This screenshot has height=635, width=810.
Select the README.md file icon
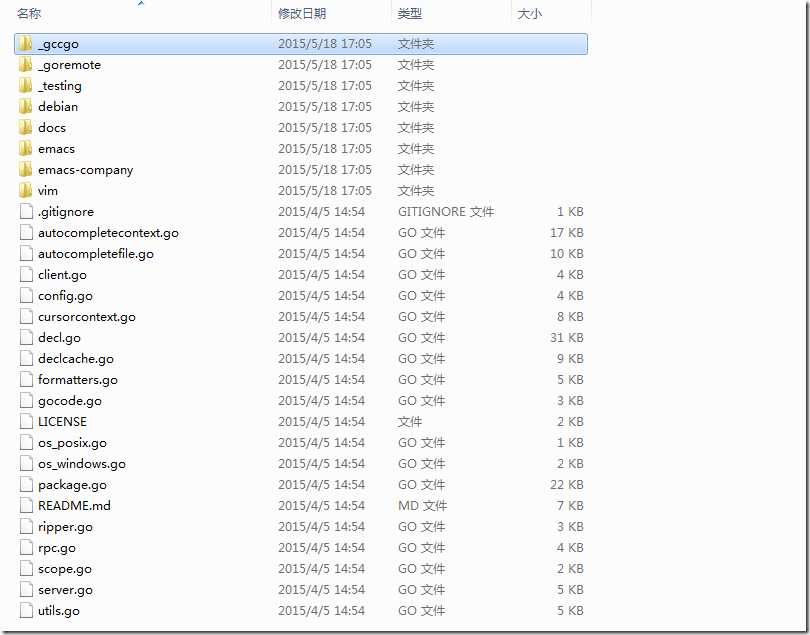26,506
